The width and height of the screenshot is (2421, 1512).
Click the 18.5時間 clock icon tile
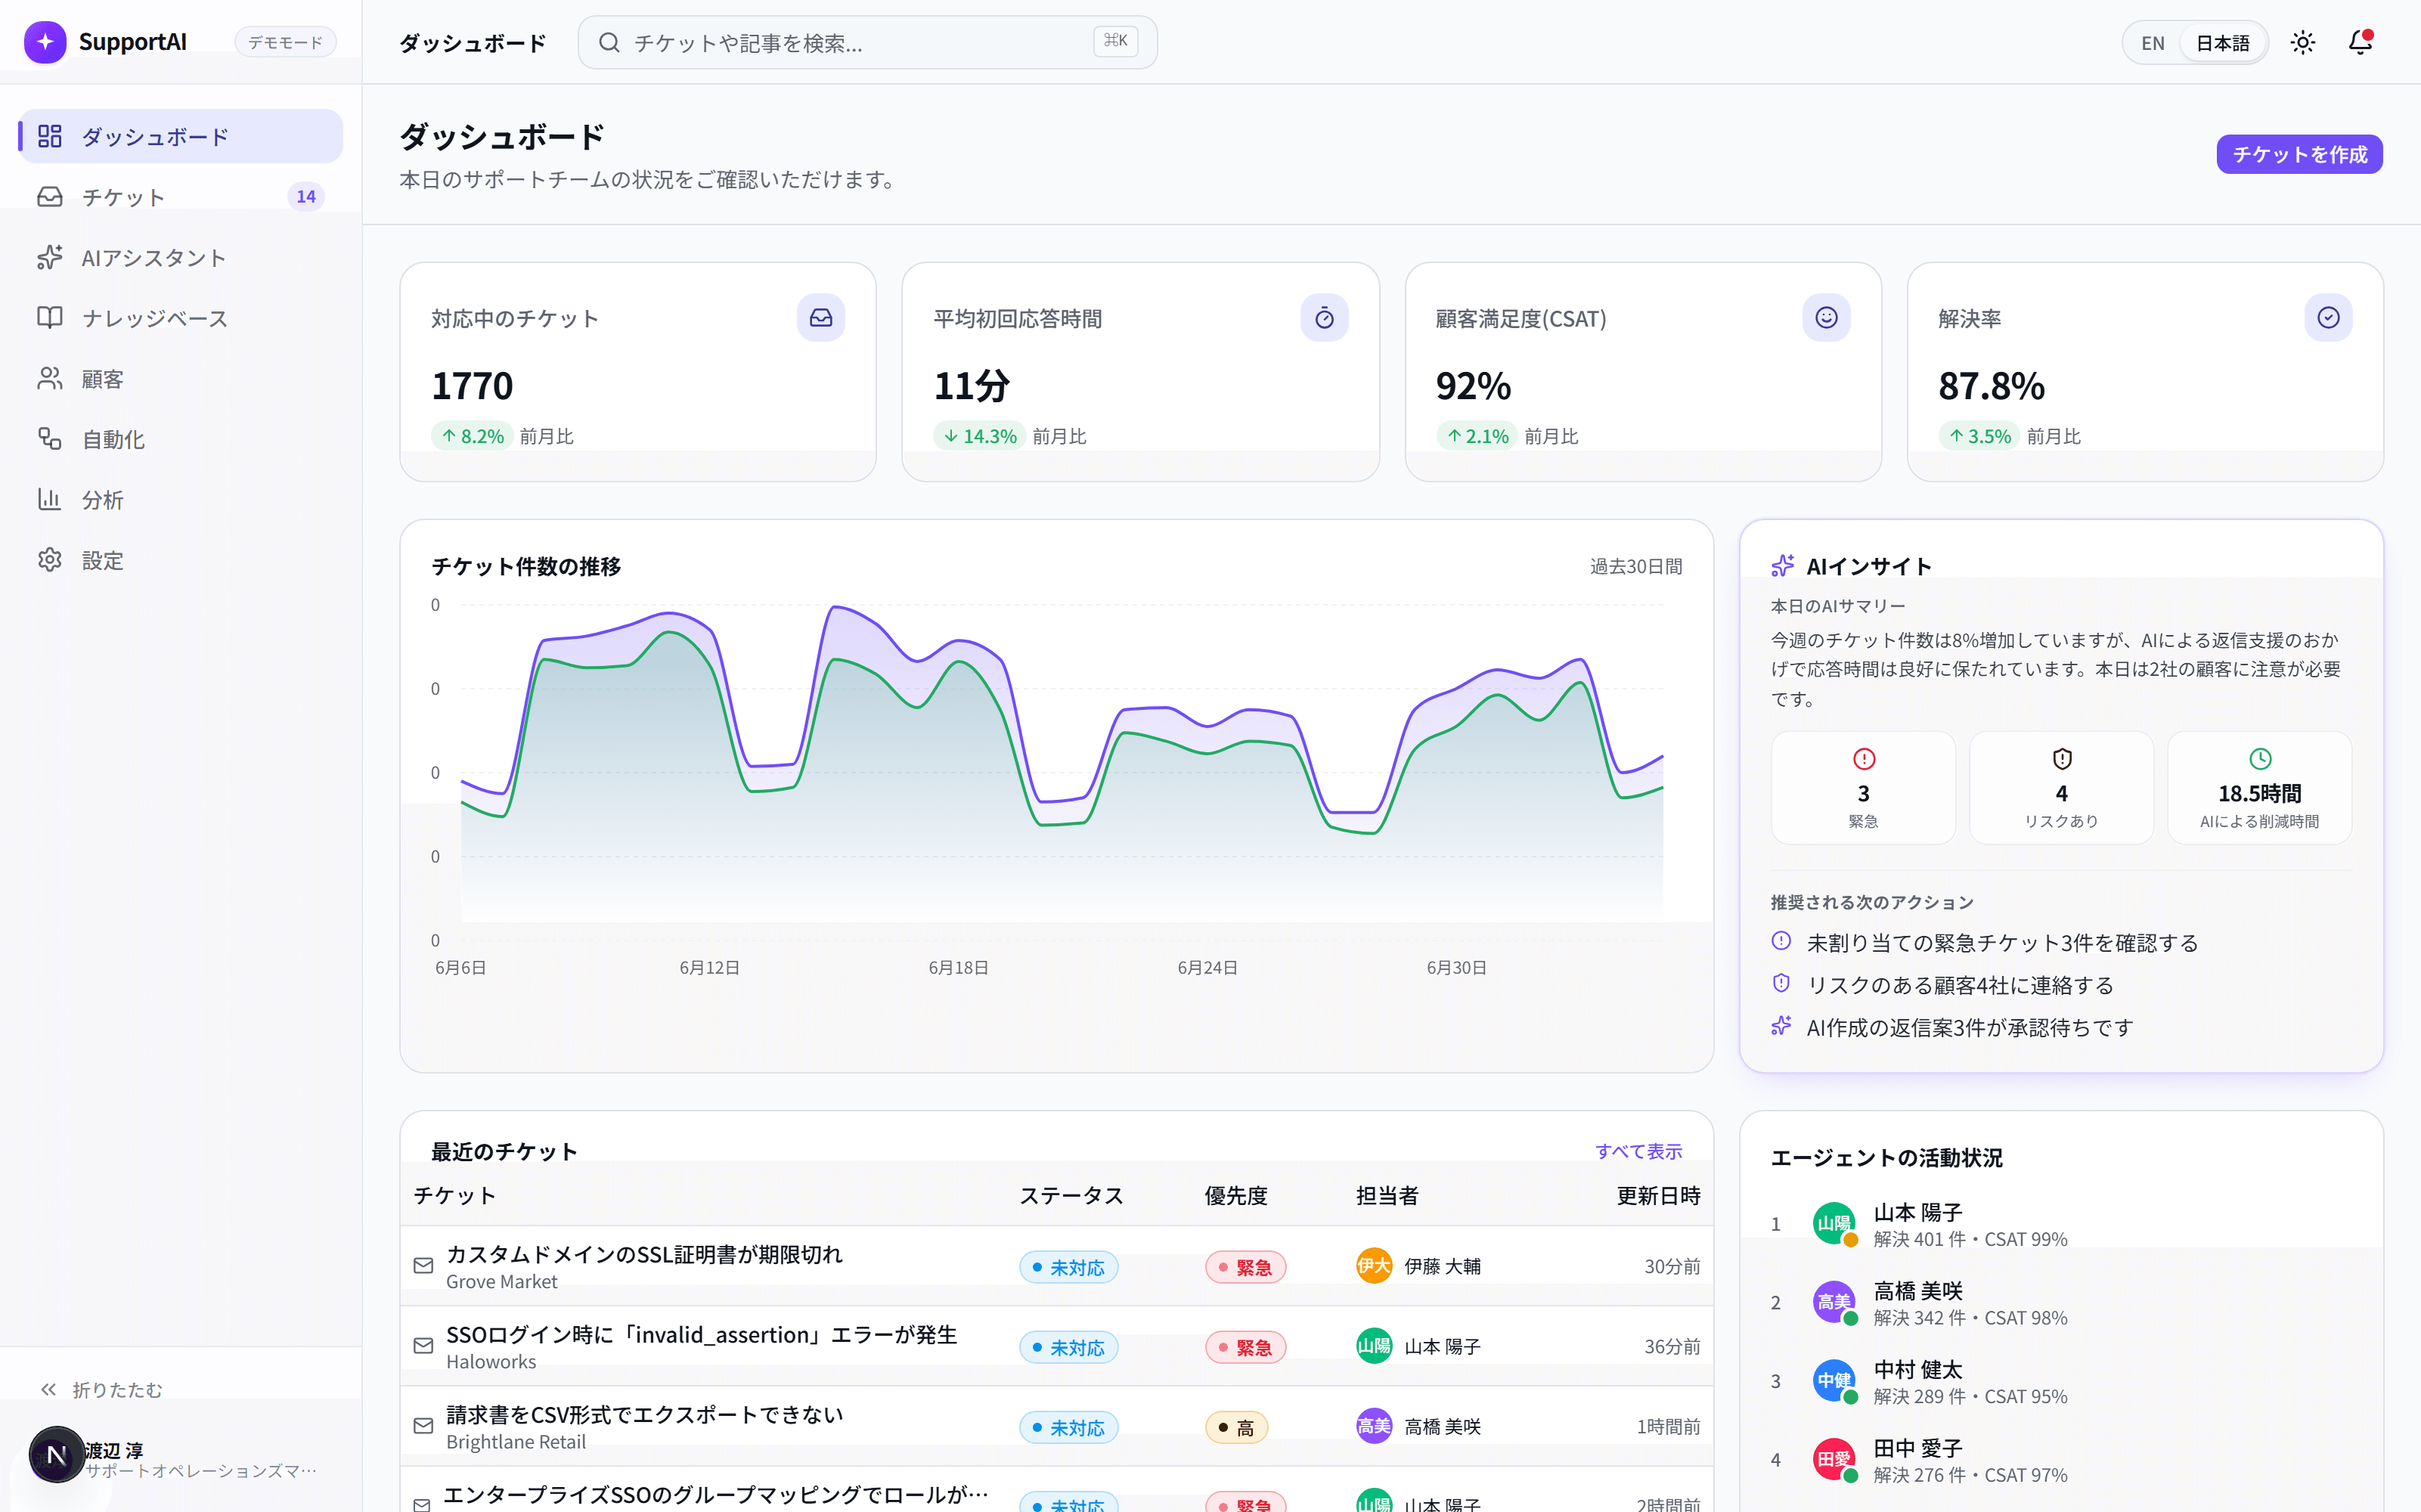pos(2259,788)
